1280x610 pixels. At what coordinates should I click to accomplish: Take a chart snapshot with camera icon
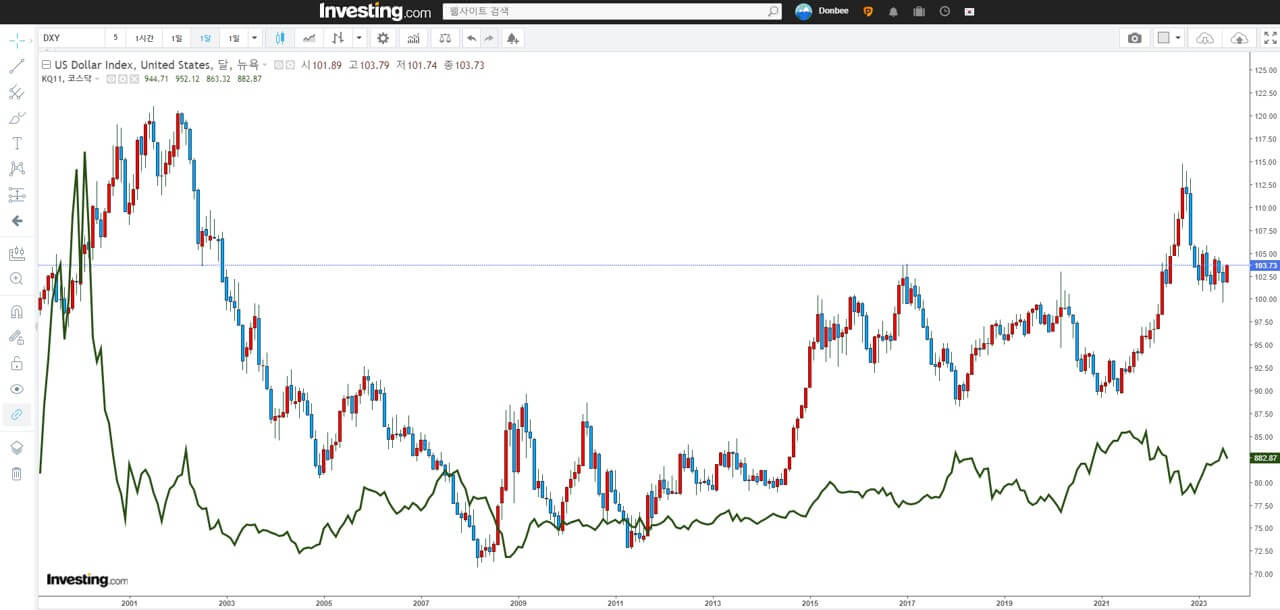[x=1134, y=38]
